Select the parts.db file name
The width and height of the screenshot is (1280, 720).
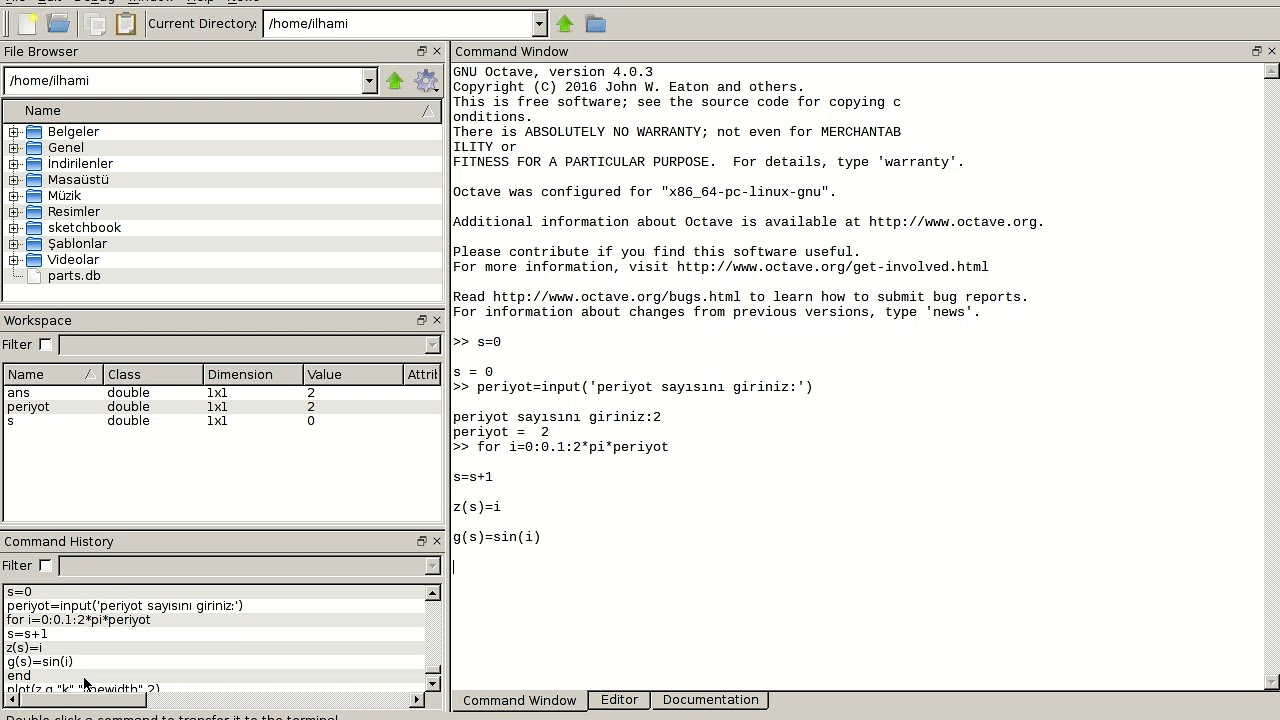pyautogui.click(x=74, y=276)
